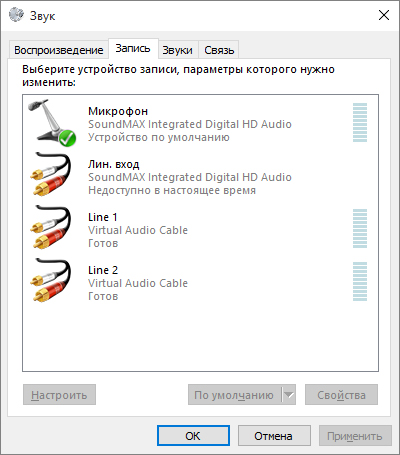Click the Свойства button

coord(341,395)
